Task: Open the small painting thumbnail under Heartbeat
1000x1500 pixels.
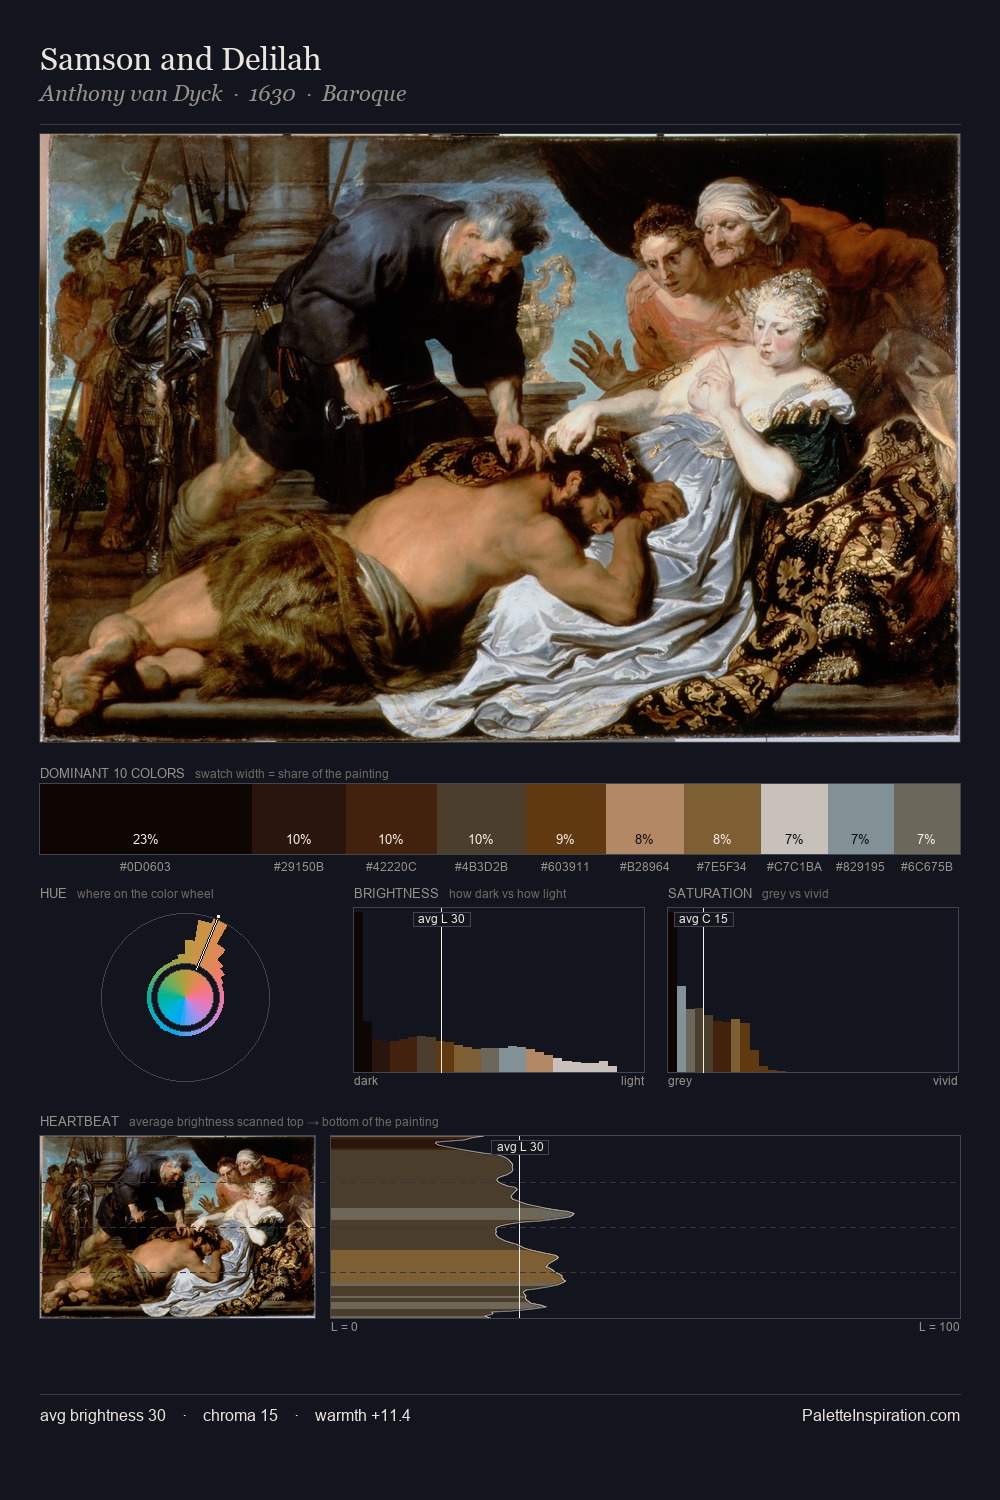Action: pos(177,1227)
